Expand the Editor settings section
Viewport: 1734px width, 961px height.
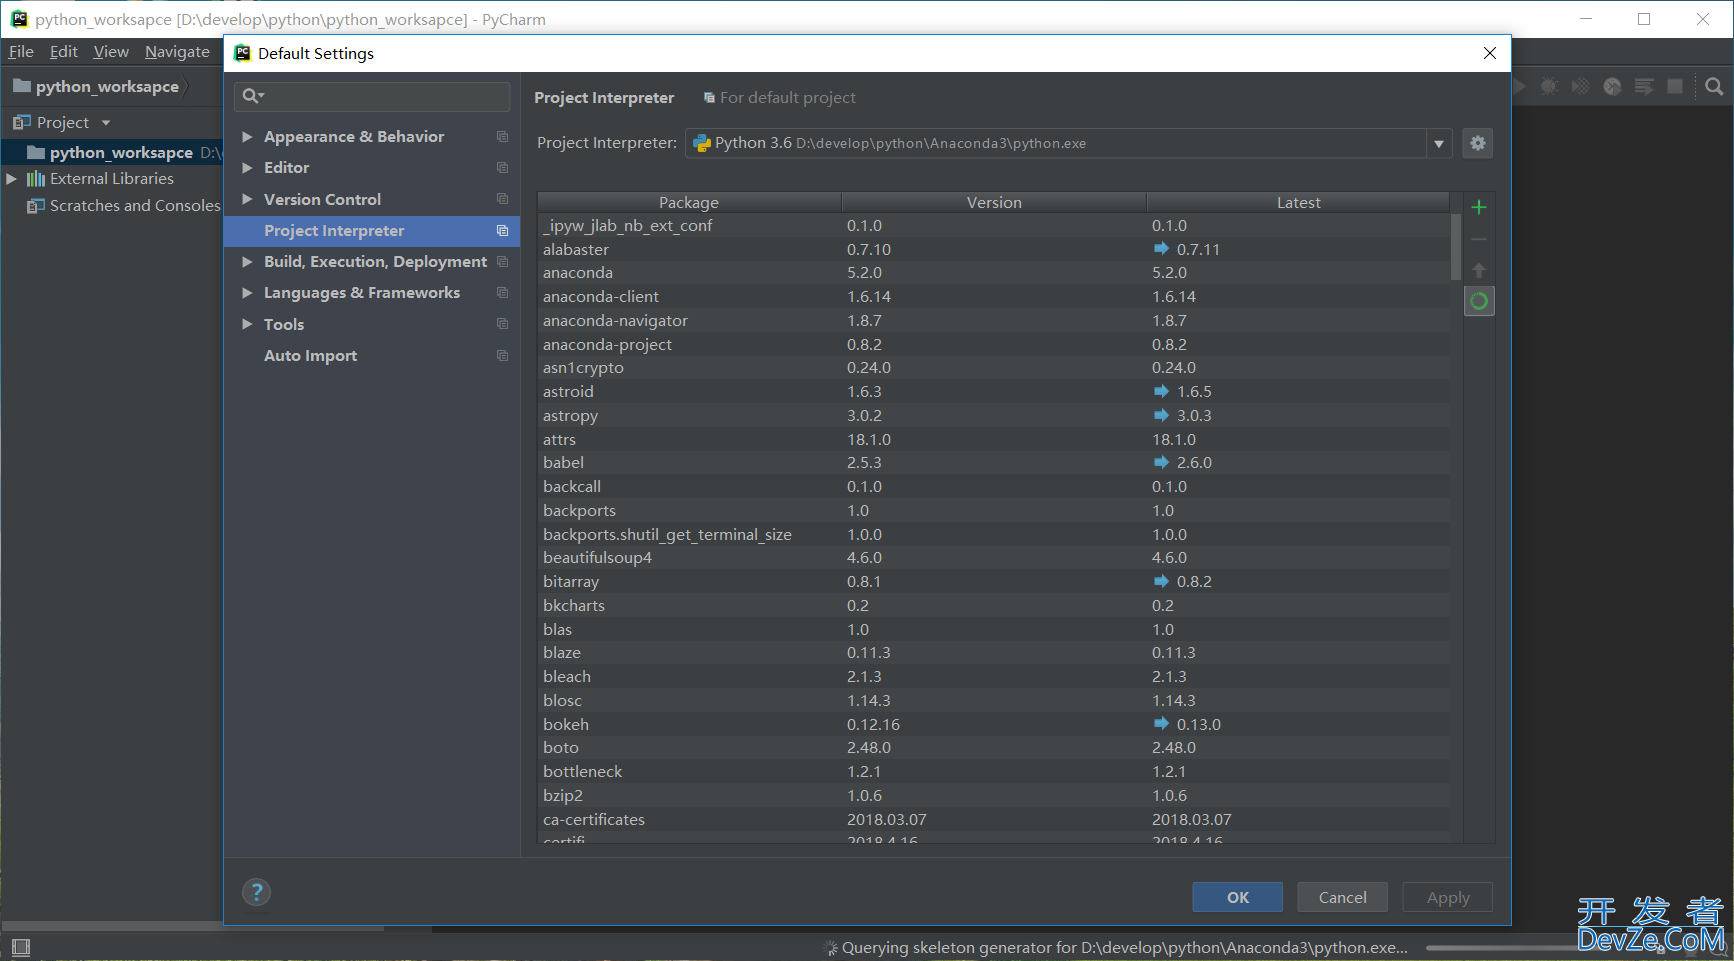pyautogui.click(x=247, y=168)
